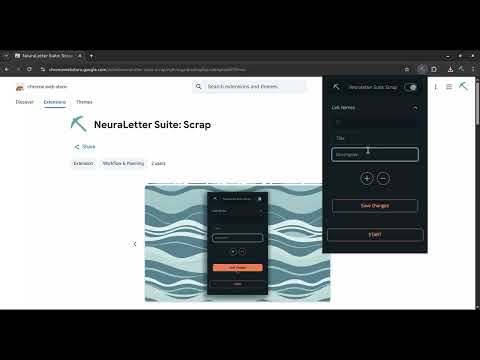Click the extension preview screenshot
Screen dimensions: 480x360
[237, 243]
